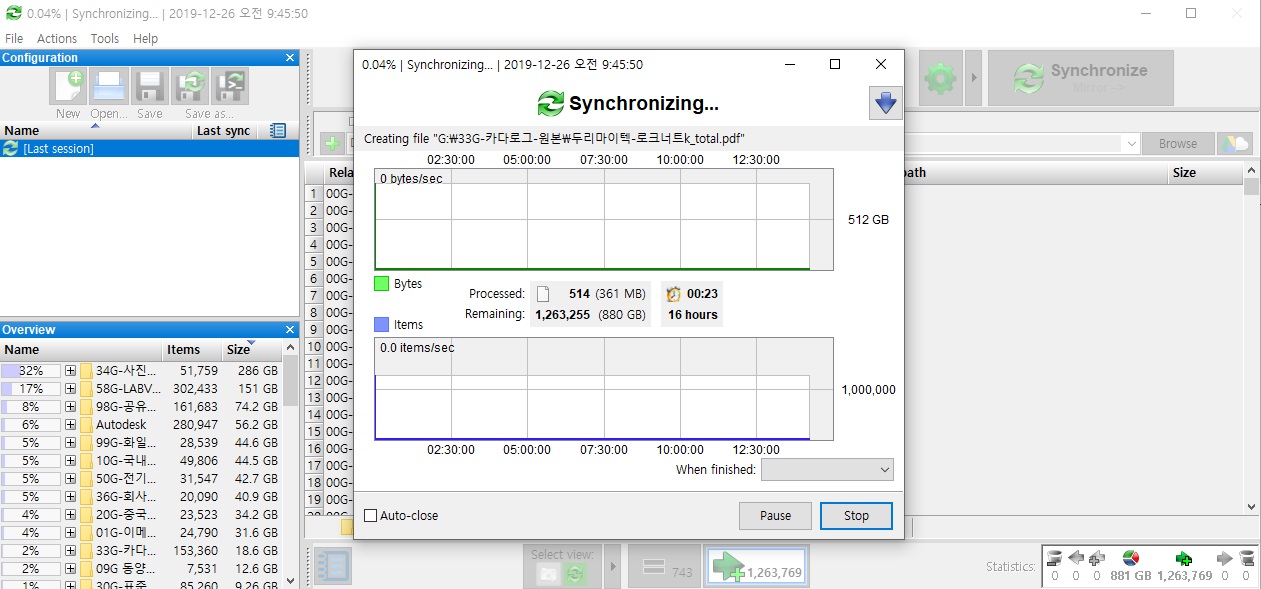Enable the Auto-close checkbox
The height and width of the screenshot is (589, 1261).
pyautogui.click(x=371, y=516)
